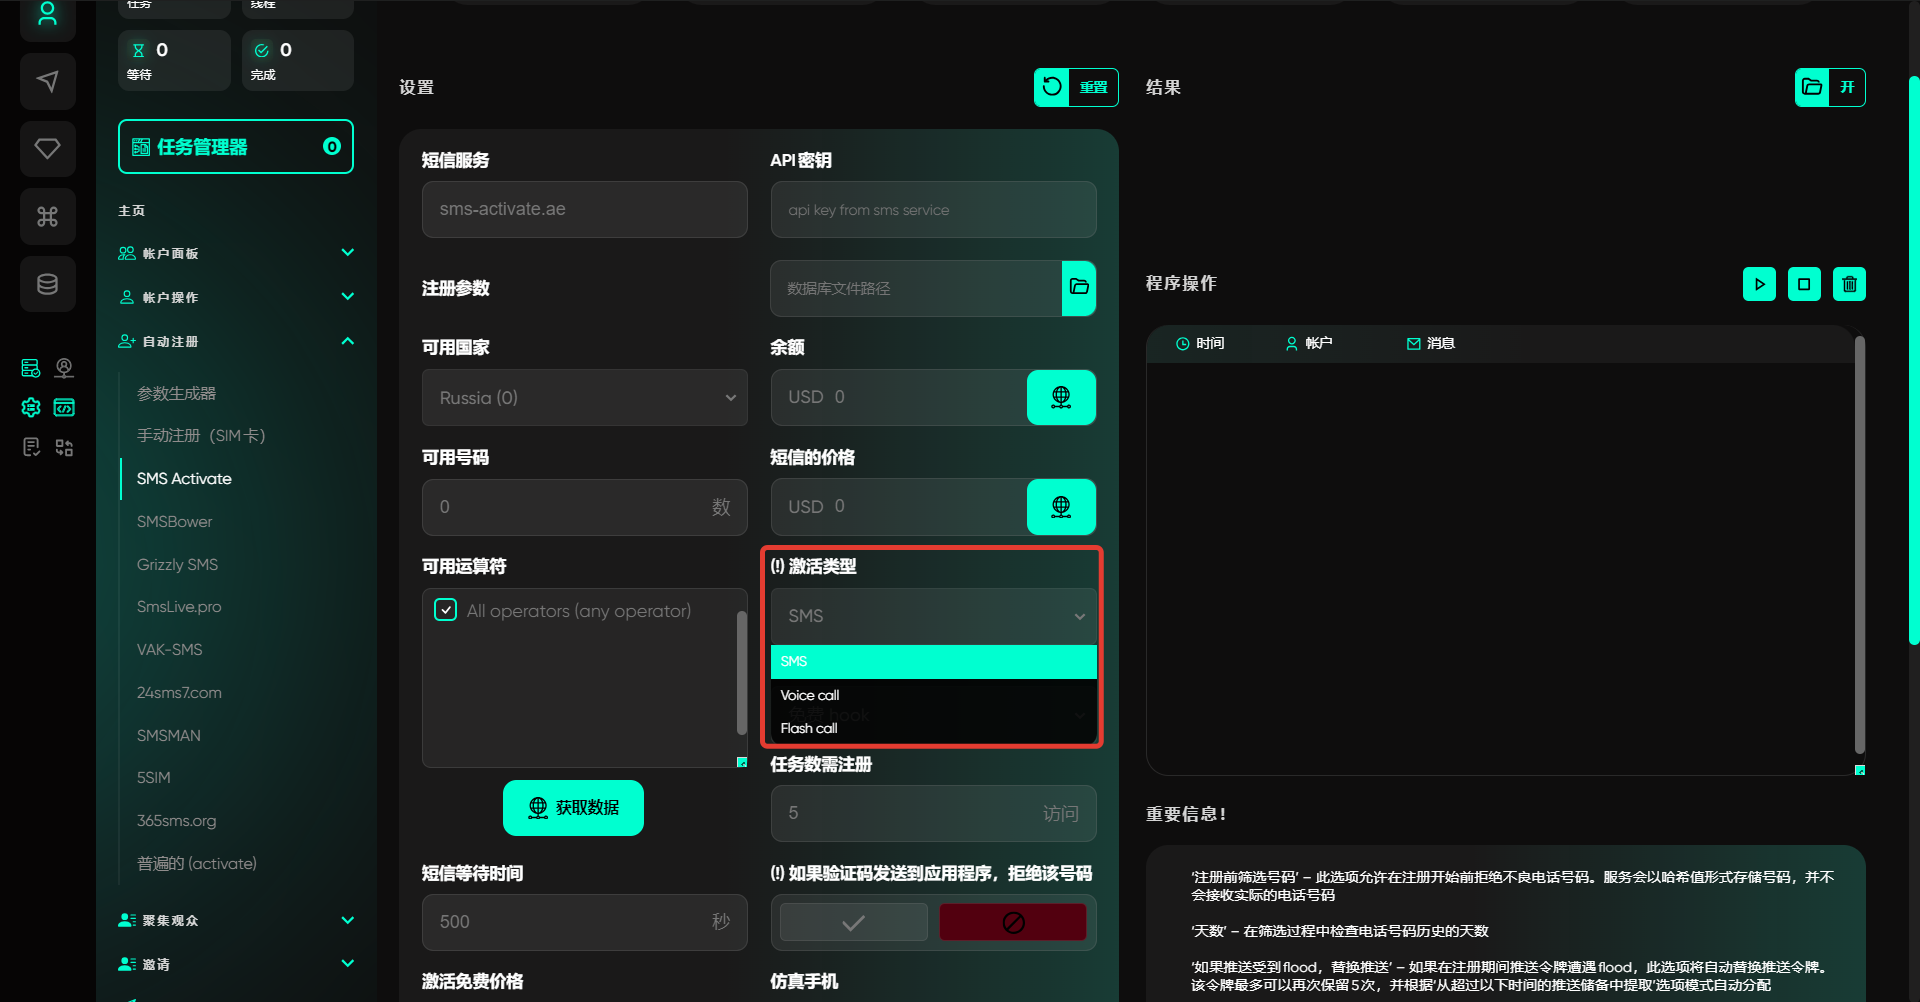The image size is (1920, 1002).
Task: Click the database icon in left sidebar
Action: point(47,284)
